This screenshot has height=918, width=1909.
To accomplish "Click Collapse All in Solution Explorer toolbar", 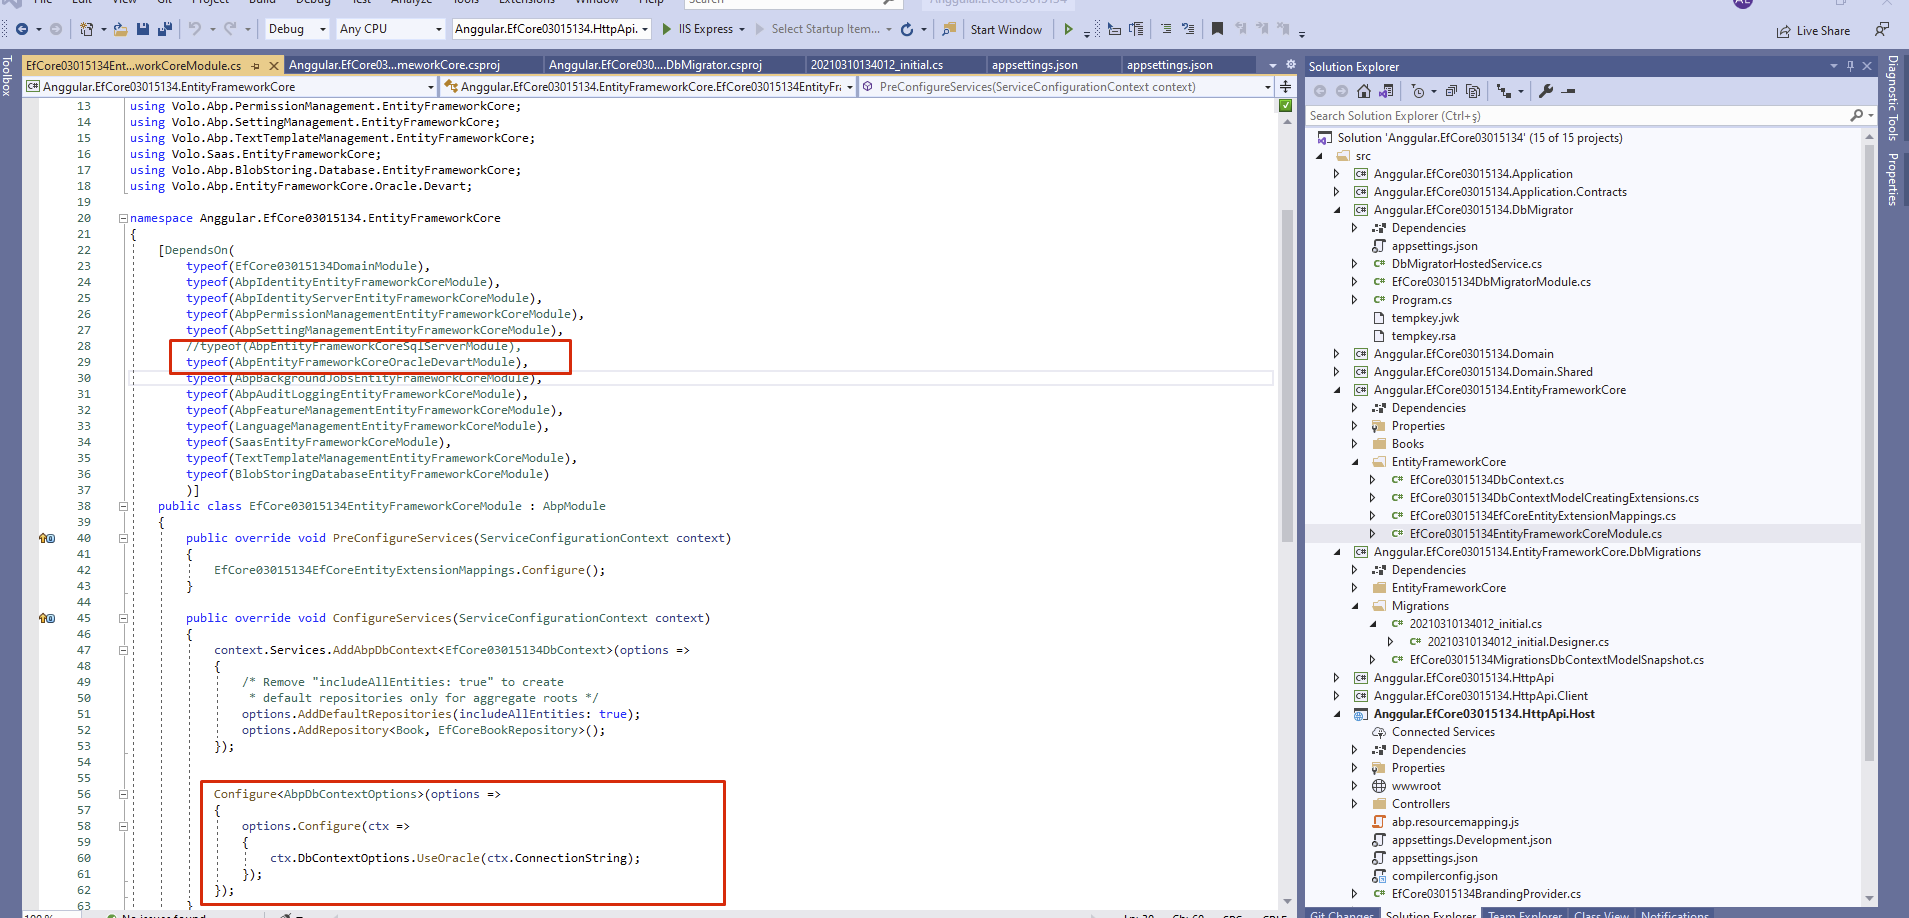I will click(x=1451, y=91).
